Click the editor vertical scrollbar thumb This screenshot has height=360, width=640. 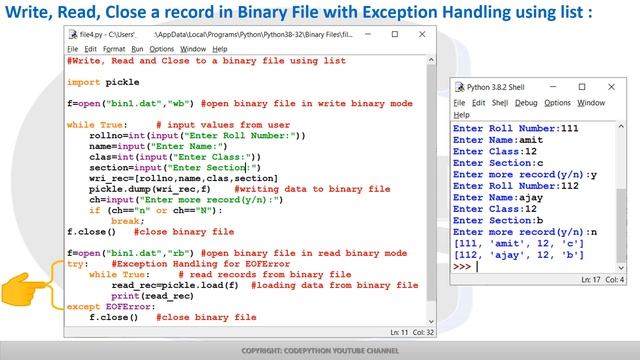pos(431,183)
